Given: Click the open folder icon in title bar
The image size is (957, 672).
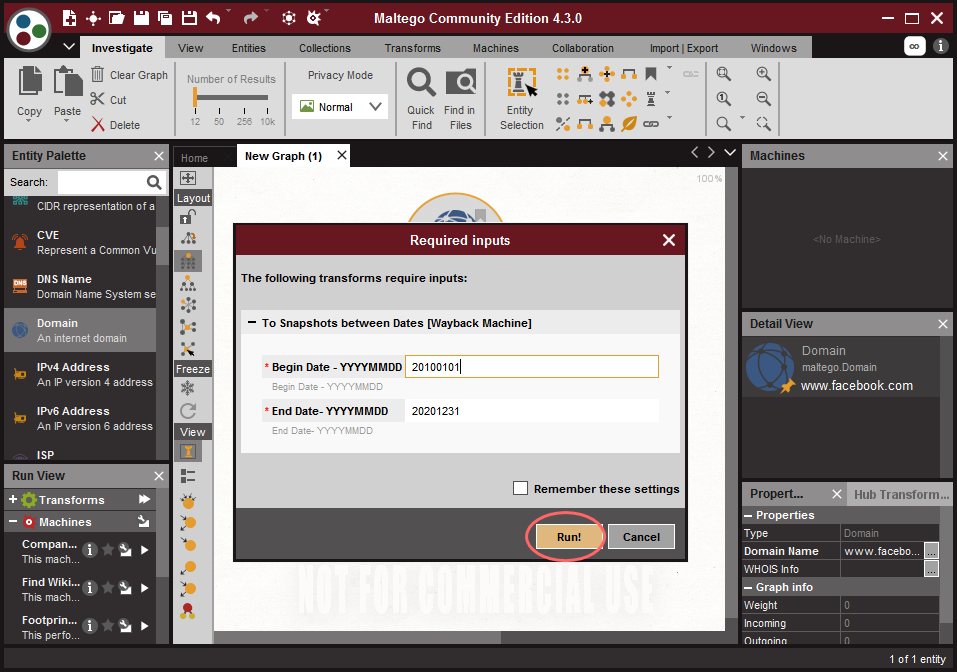Looking at the screenshot, I should tap(117, 18).
